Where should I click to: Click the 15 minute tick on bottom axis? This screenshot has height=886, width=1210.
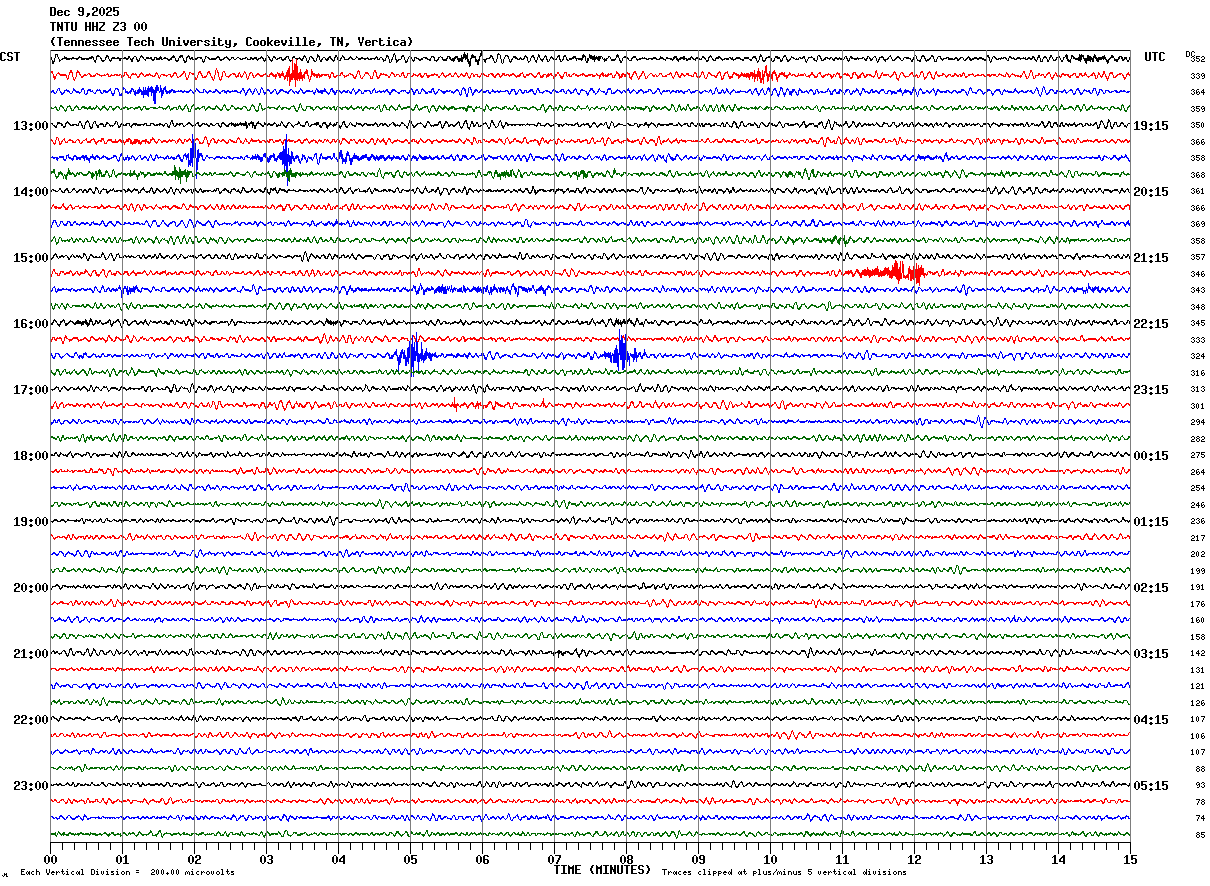pyautogui.click(x=1129, y=860)
